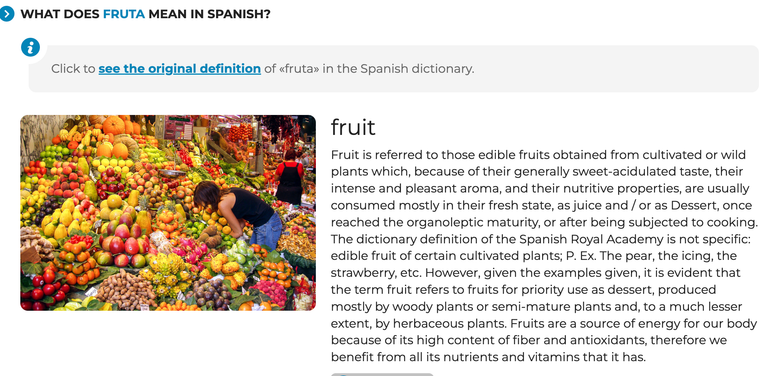Click the partially visible gray button below the definition
The width and height of the screenshot is (768, 376).
click(382, 375)
